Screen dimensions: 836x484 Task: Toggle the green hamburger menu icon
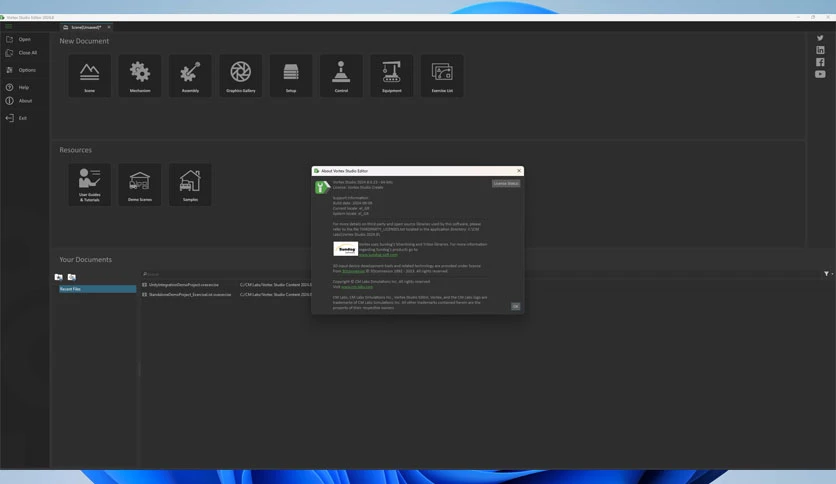(x=9, y=27)
